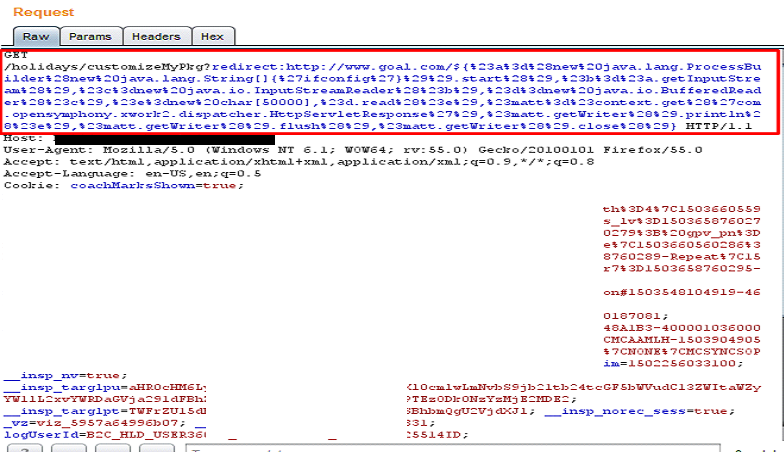Image resolution: width=784 pixels, height=452 pixels.
Task: Show the Hex tab view
Action: [212, 36]
